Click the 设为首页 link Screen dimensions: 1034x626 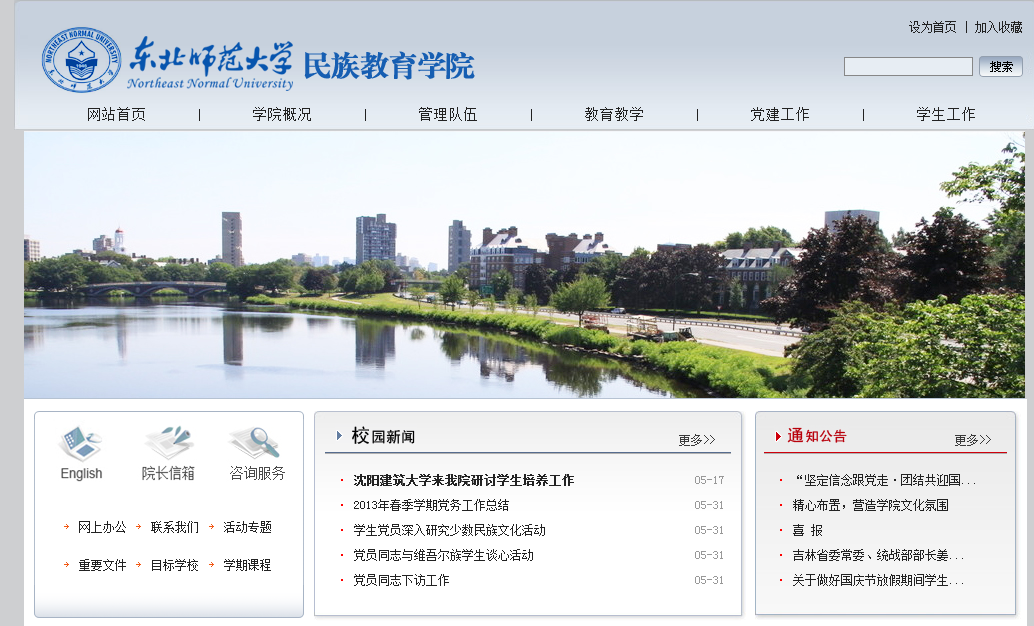pos(932,27)
